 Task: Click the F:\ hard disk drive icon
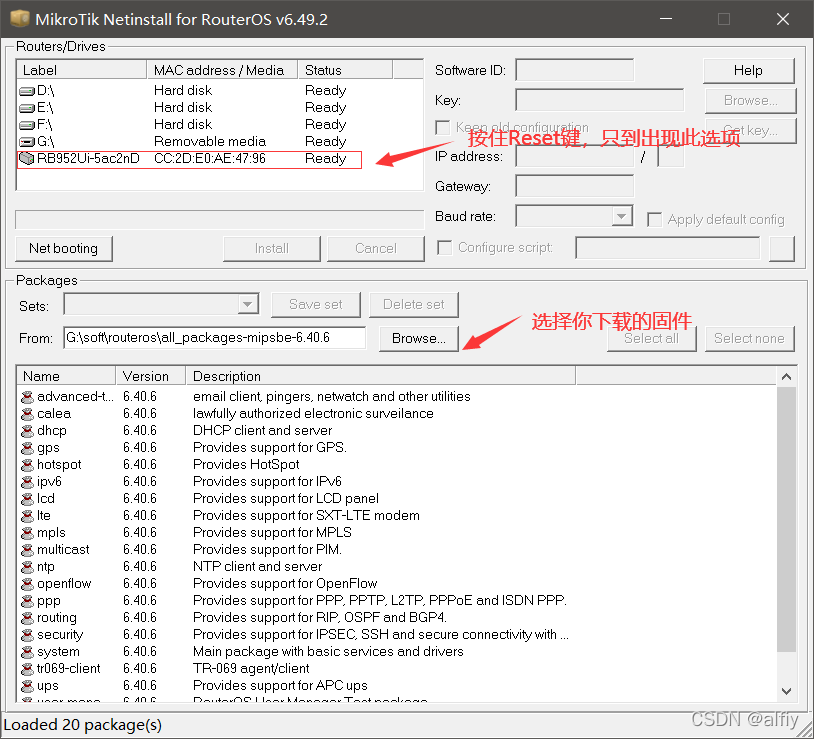(26, 125)
